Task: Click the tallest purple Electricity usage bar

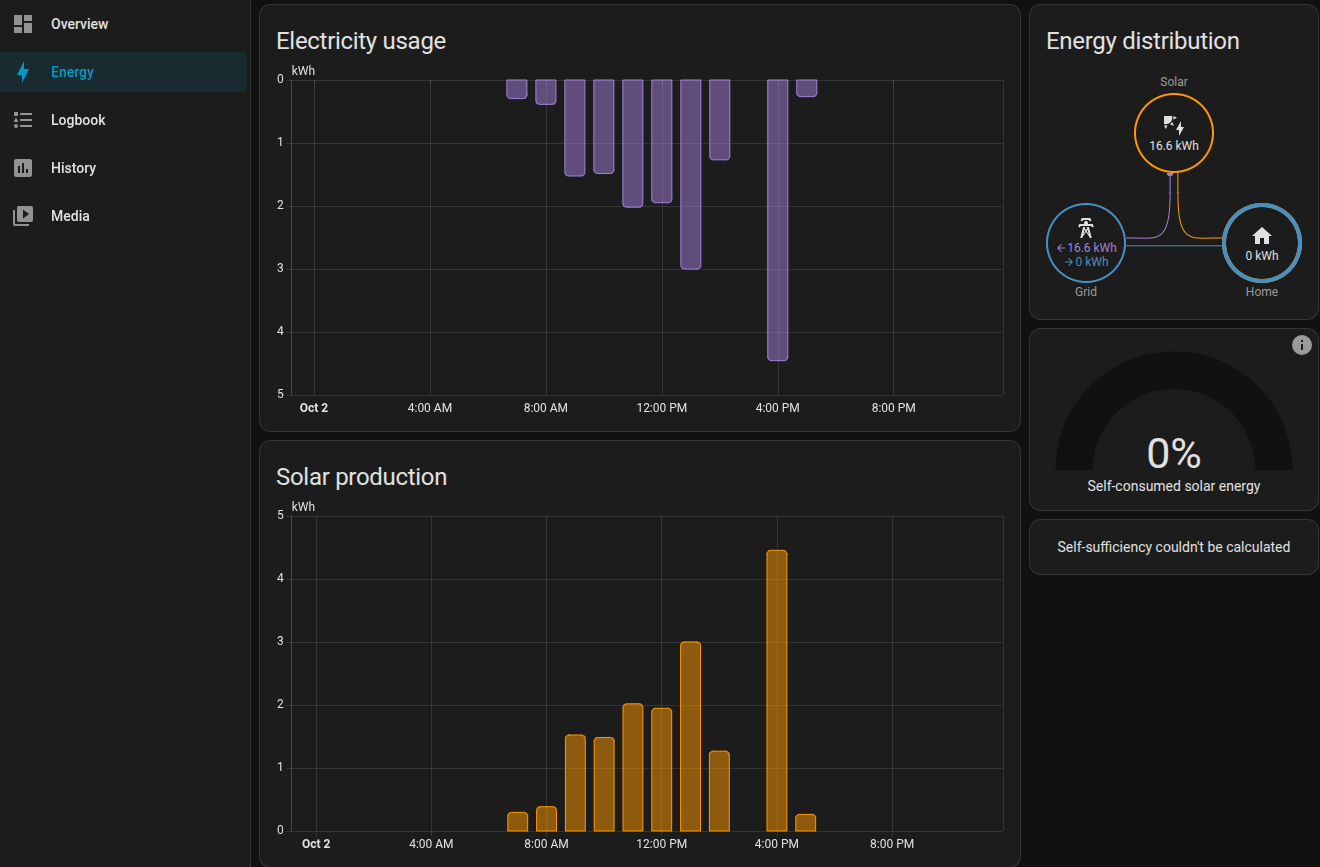Action: pyautogui.click(x=777, y=220)
